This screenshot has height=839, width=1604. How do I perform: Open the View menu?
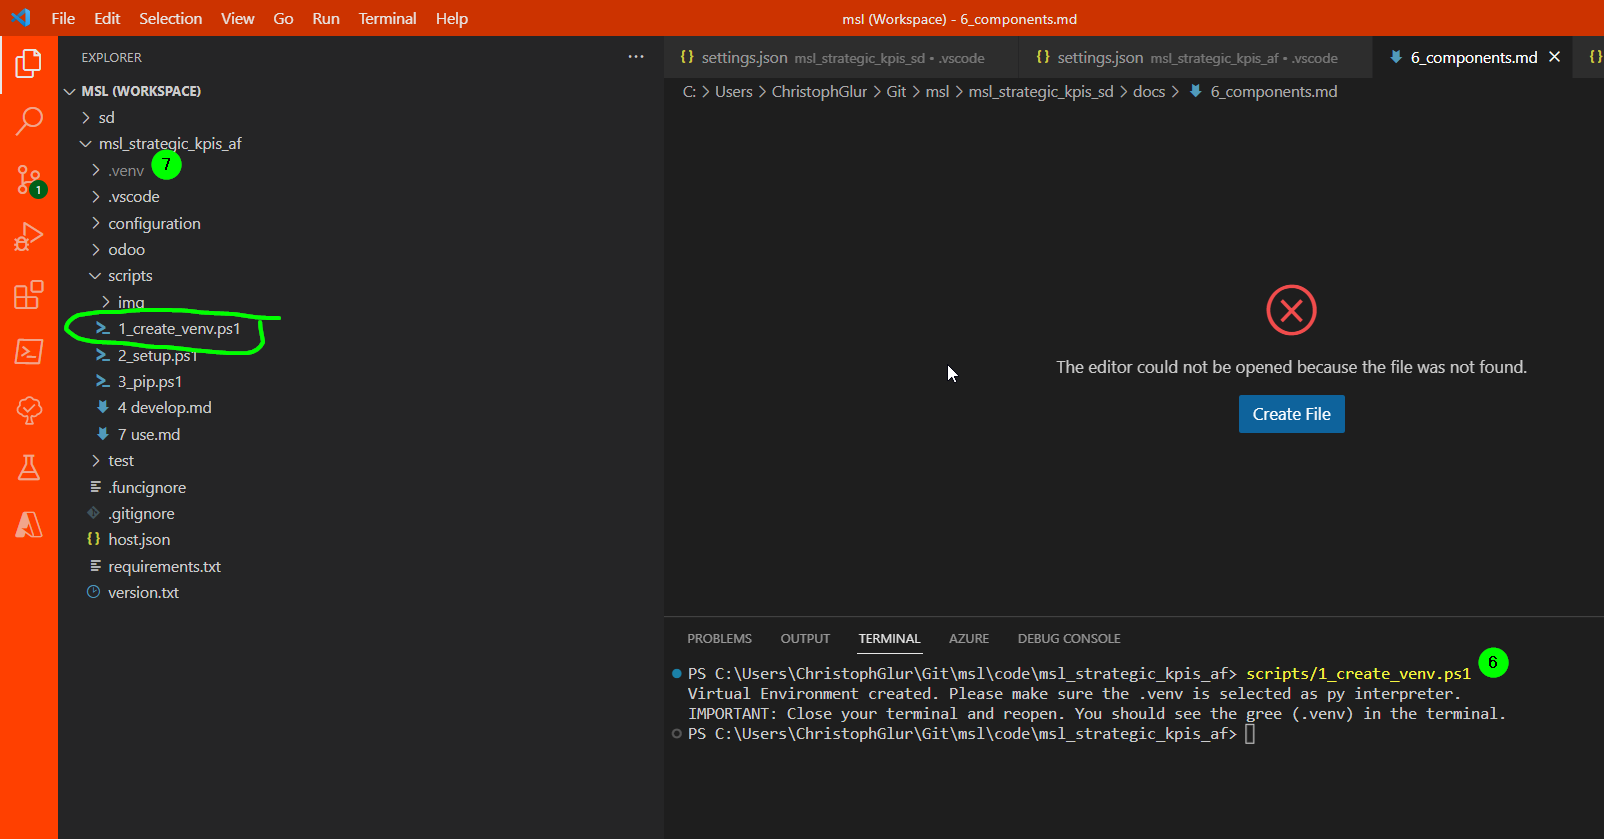(237, 18)
